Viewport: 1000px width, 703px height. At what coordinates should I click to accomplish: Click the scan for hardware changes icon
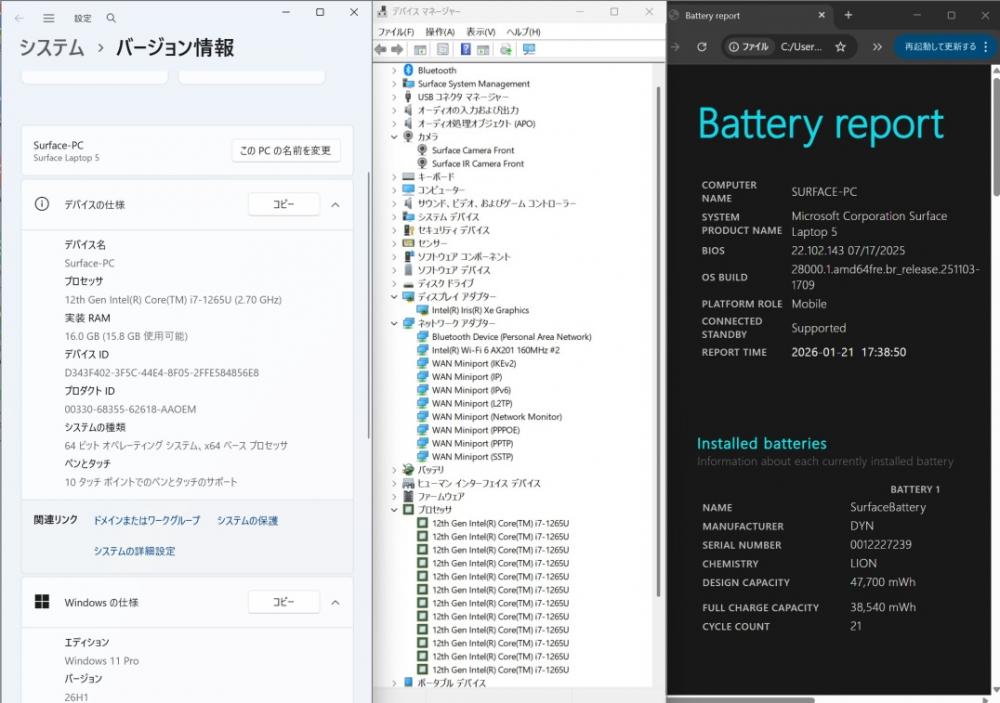click(528, 49)
